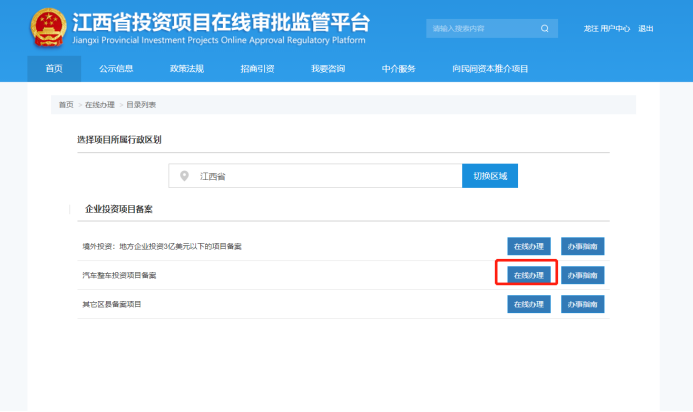Click the 退出 logout link
Image resolution: width=693 pixels, height=412 pixels.
[x=646, y=29]
